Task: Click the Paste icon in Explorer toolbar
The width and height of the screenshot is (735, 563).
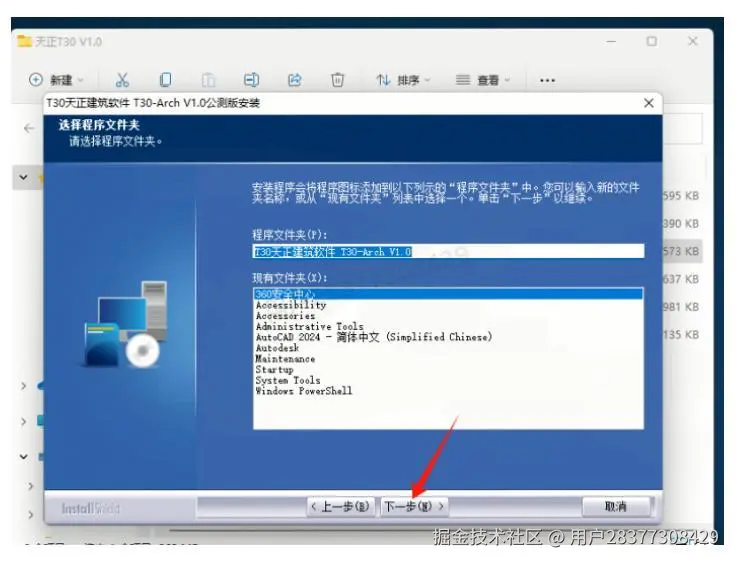Action: [208, 80]
